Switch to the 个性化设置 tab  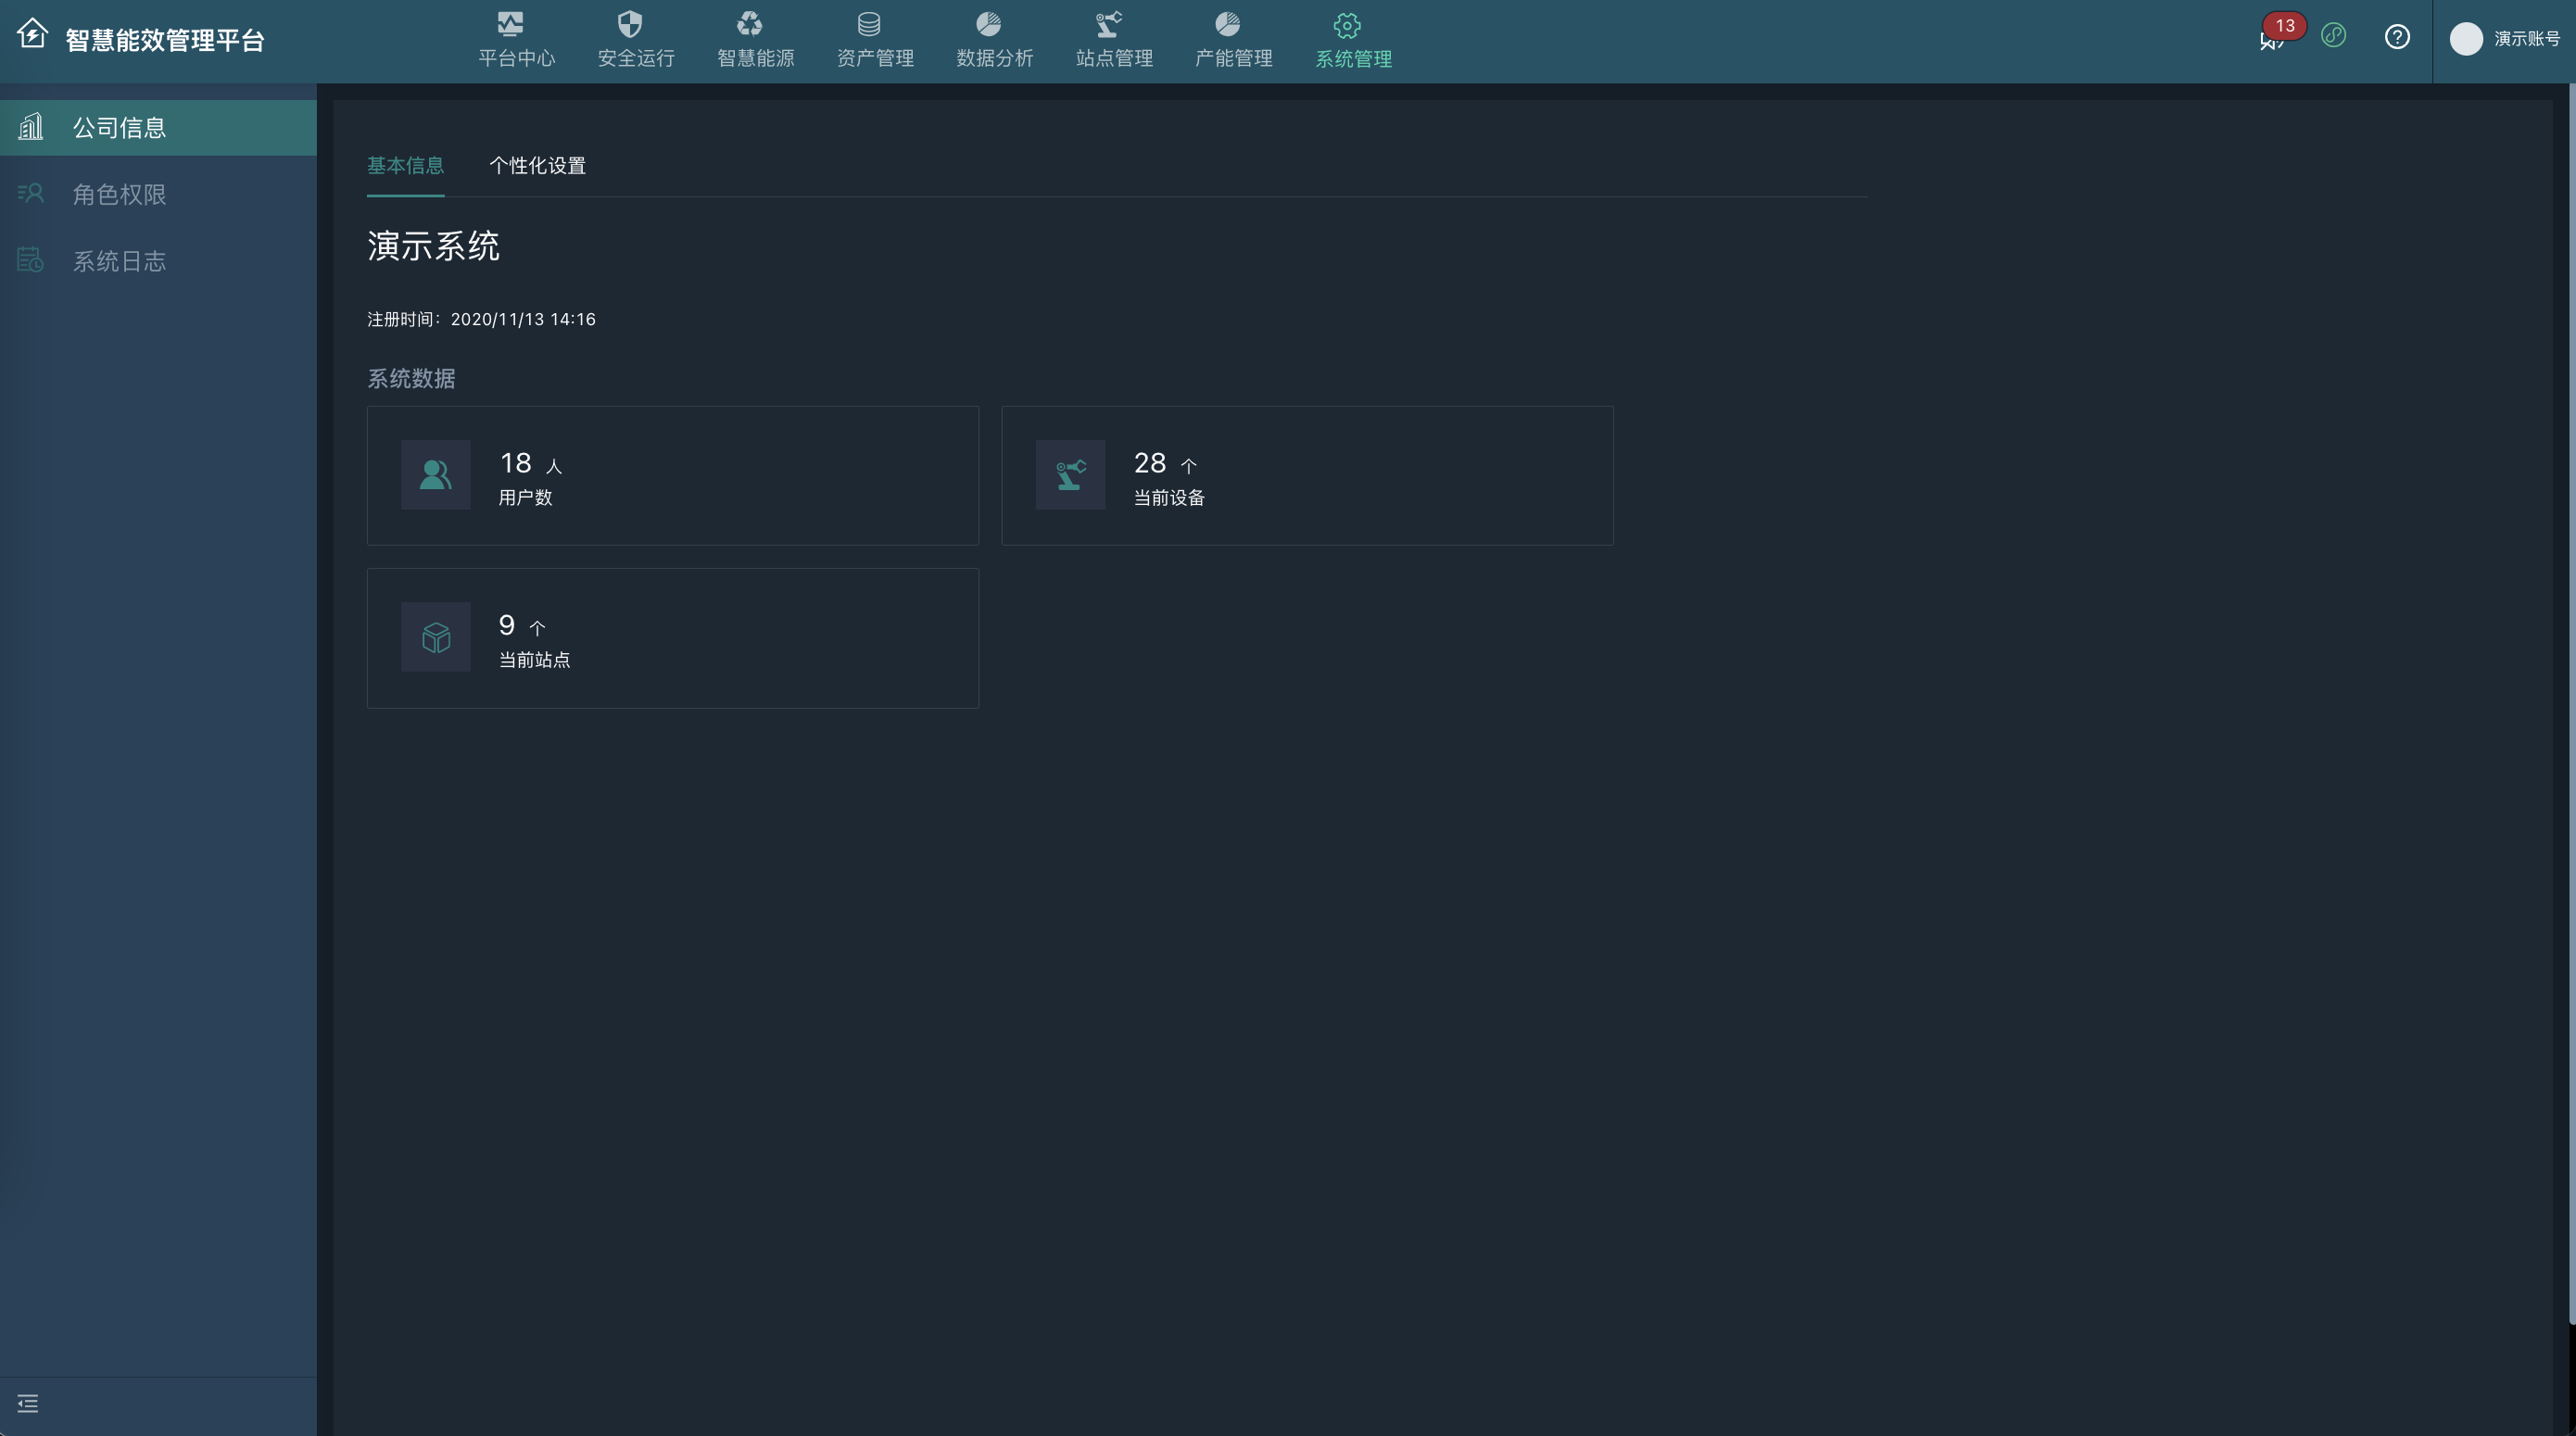tap(537, 166)
